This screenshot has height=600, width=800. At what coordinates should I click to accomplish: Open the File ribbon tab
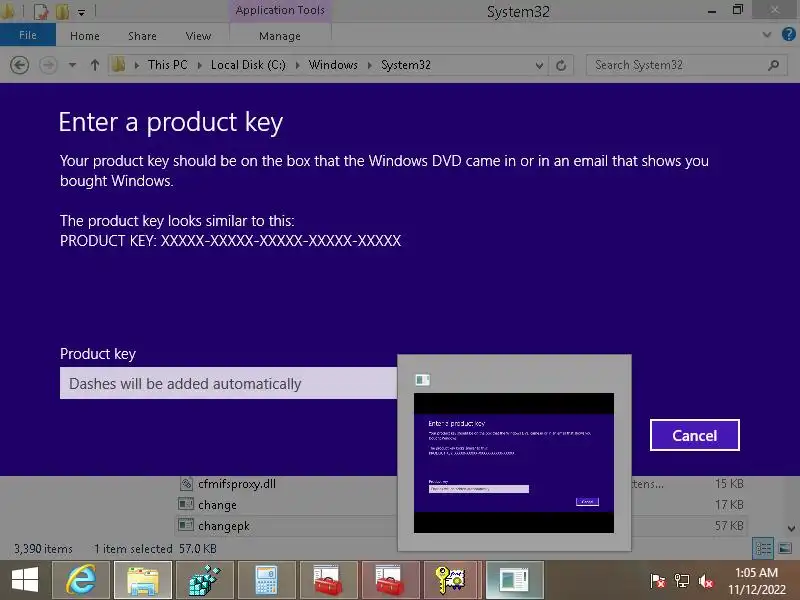(28, 35)
